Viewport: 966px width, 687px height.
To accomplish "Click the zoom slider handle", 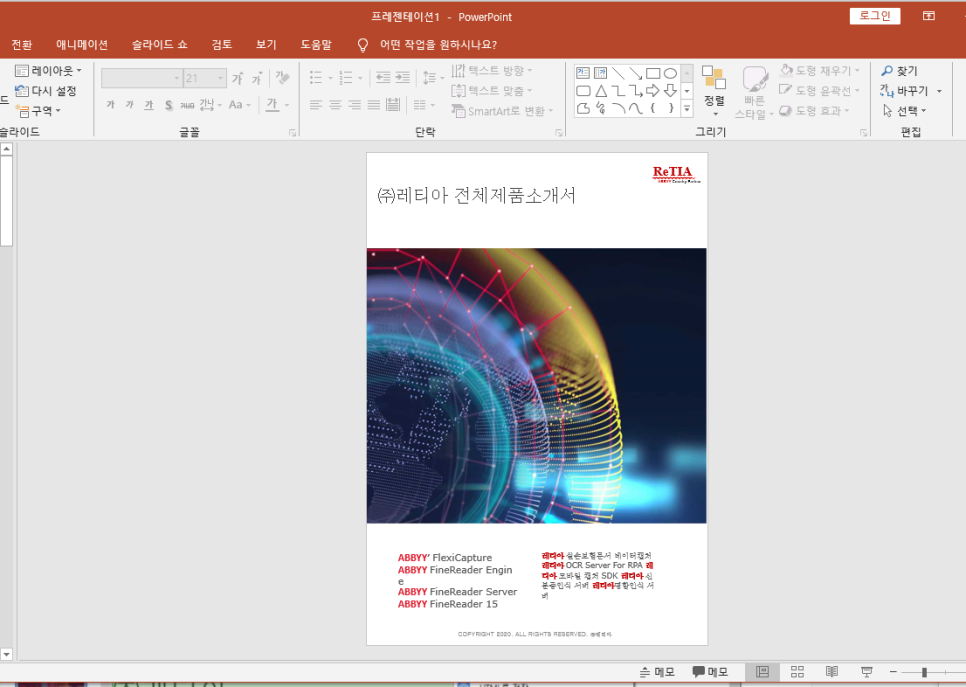I will click(924, 672).
